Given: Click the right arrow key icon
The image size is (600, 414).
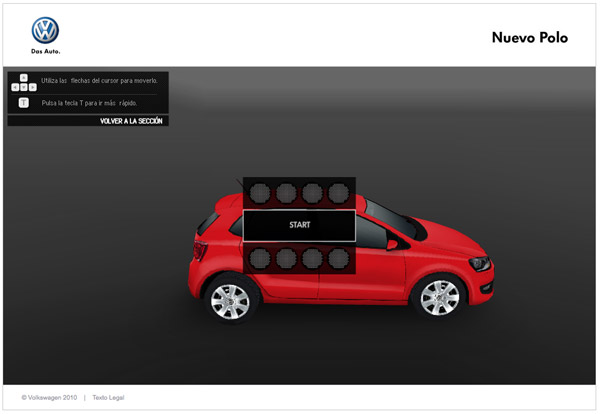Looking at the screenshot, I should tap(33, 87).
